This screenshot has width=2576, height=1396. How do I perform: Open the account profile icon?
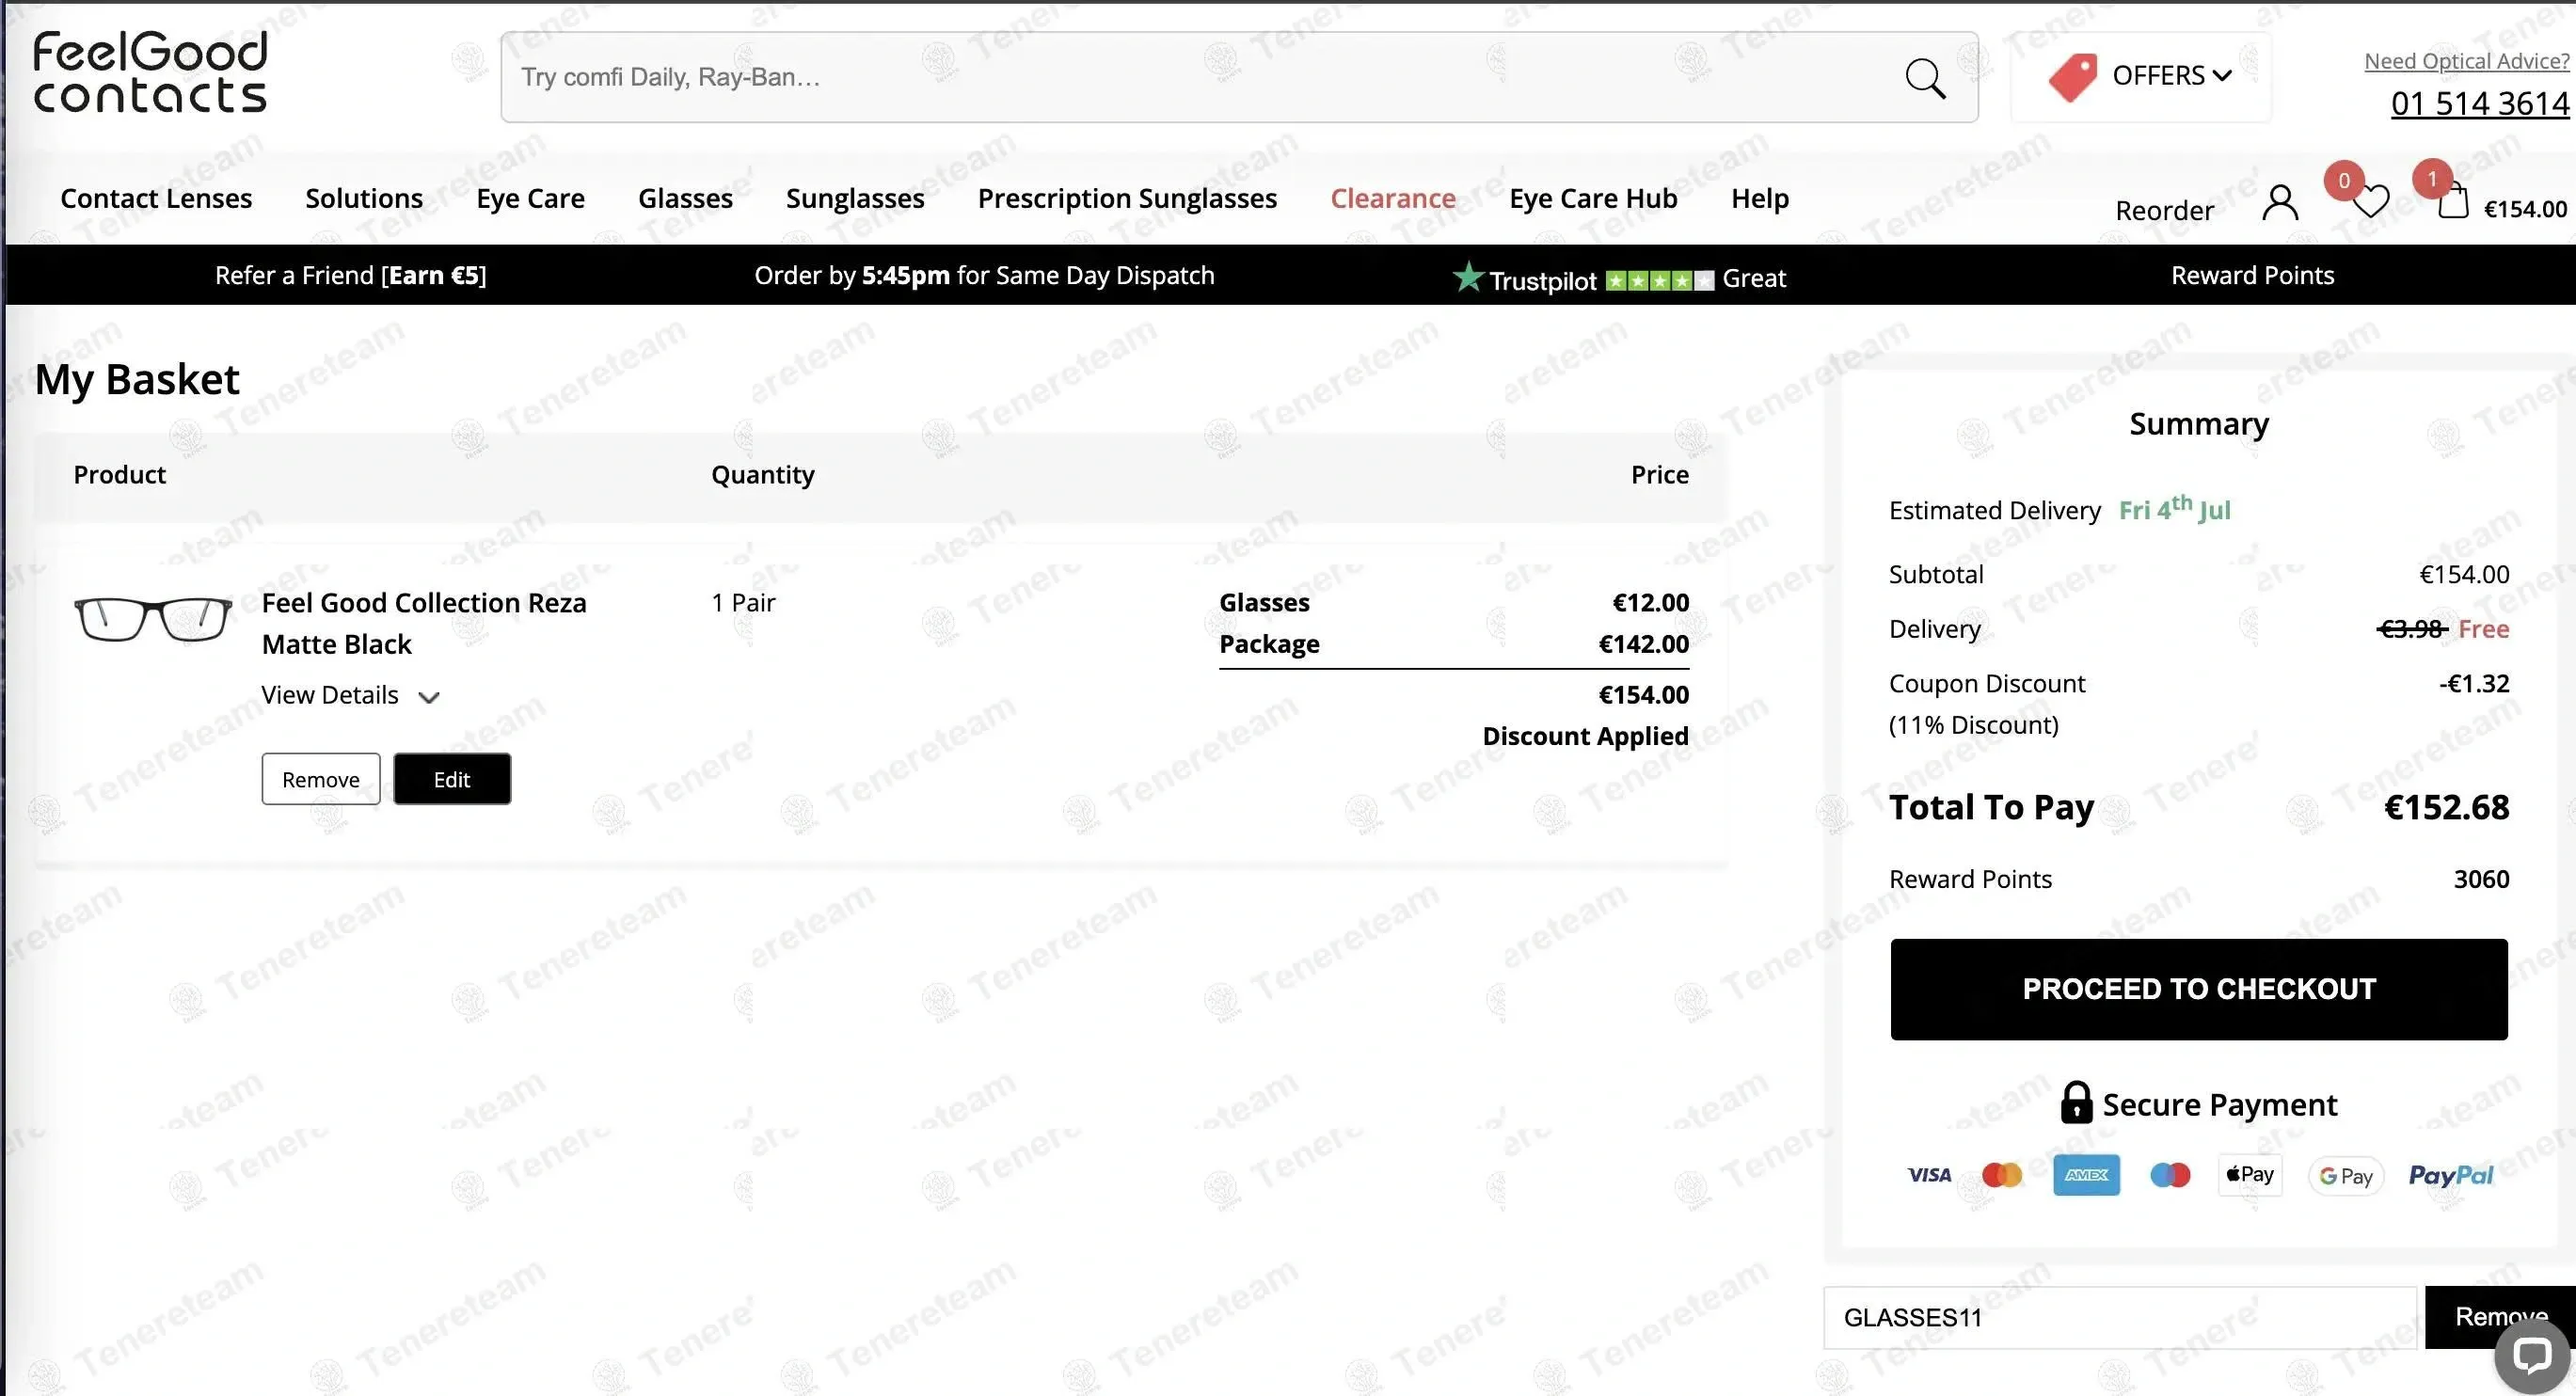pos(2280,203)
